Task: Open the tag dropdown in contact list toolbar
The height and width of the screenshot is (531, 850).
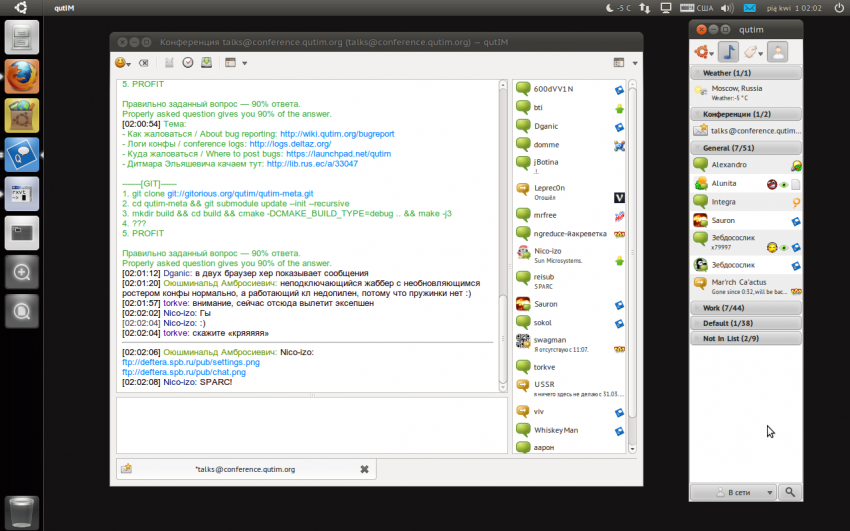Action: pyautogui.click(x=753, y=51)
